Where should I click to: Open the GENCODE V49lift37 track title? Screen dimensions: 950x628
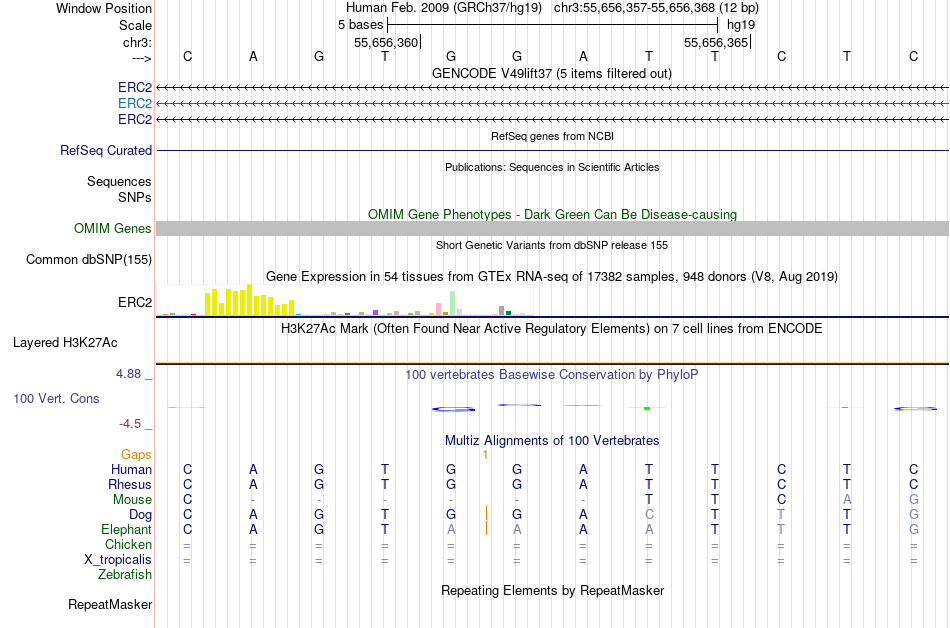[551, 73]
